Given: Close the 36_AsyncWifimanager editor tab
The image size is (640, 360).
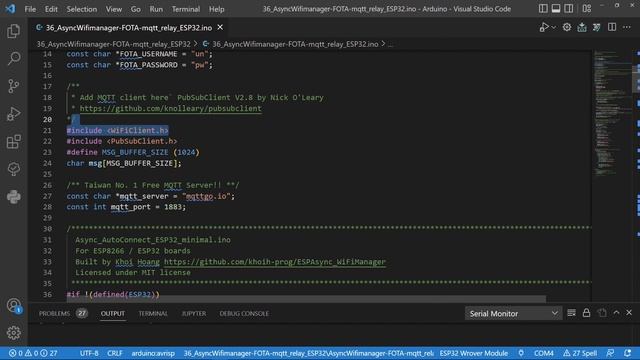Looking at the screenshot, I should [x=220, y=27].
